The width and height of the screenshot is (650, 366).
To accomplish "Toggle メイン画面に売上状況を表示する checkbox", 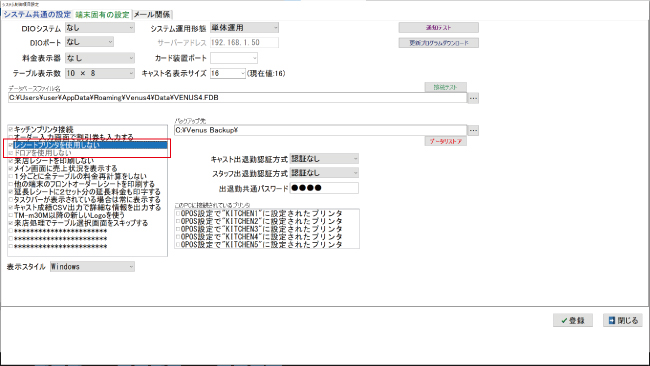I will [11, 169].
